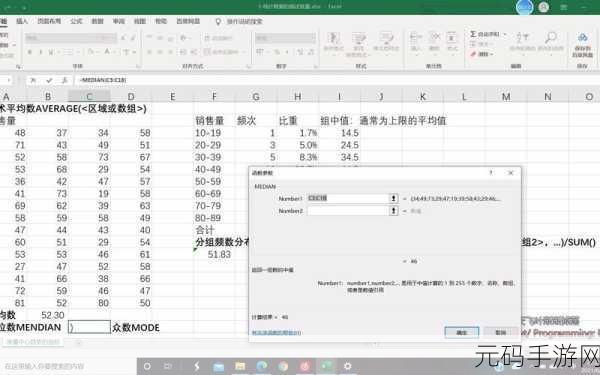Click the cancel X icon in formula bar
The image size is (600, 375).
coord(33,80)
